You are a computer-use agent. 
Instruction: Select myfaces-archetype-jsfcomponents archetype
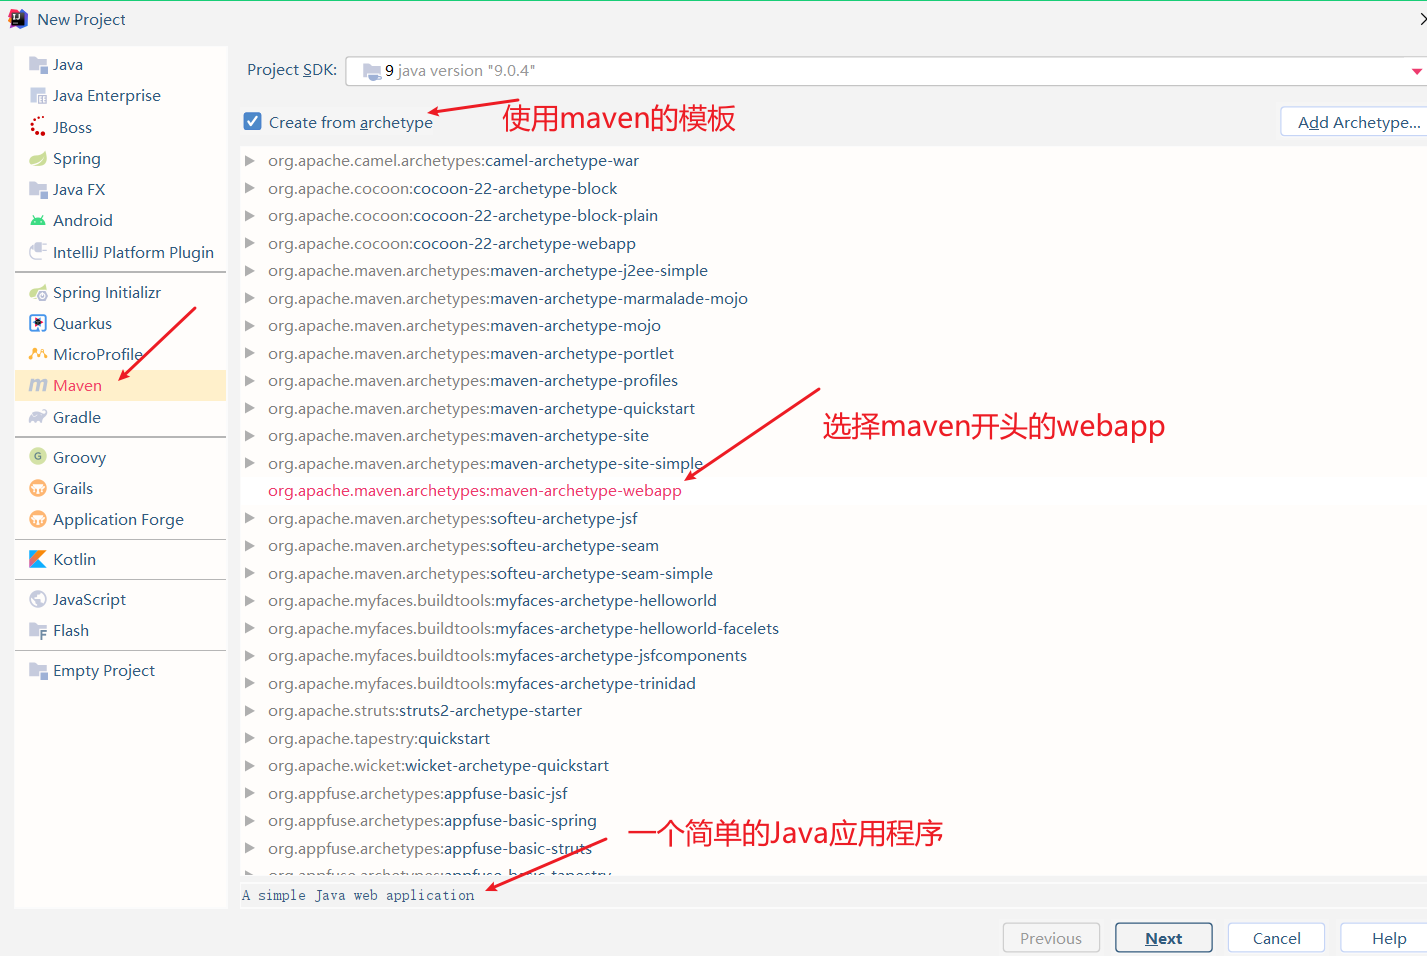pyautogui.click(x=507, y=656)
